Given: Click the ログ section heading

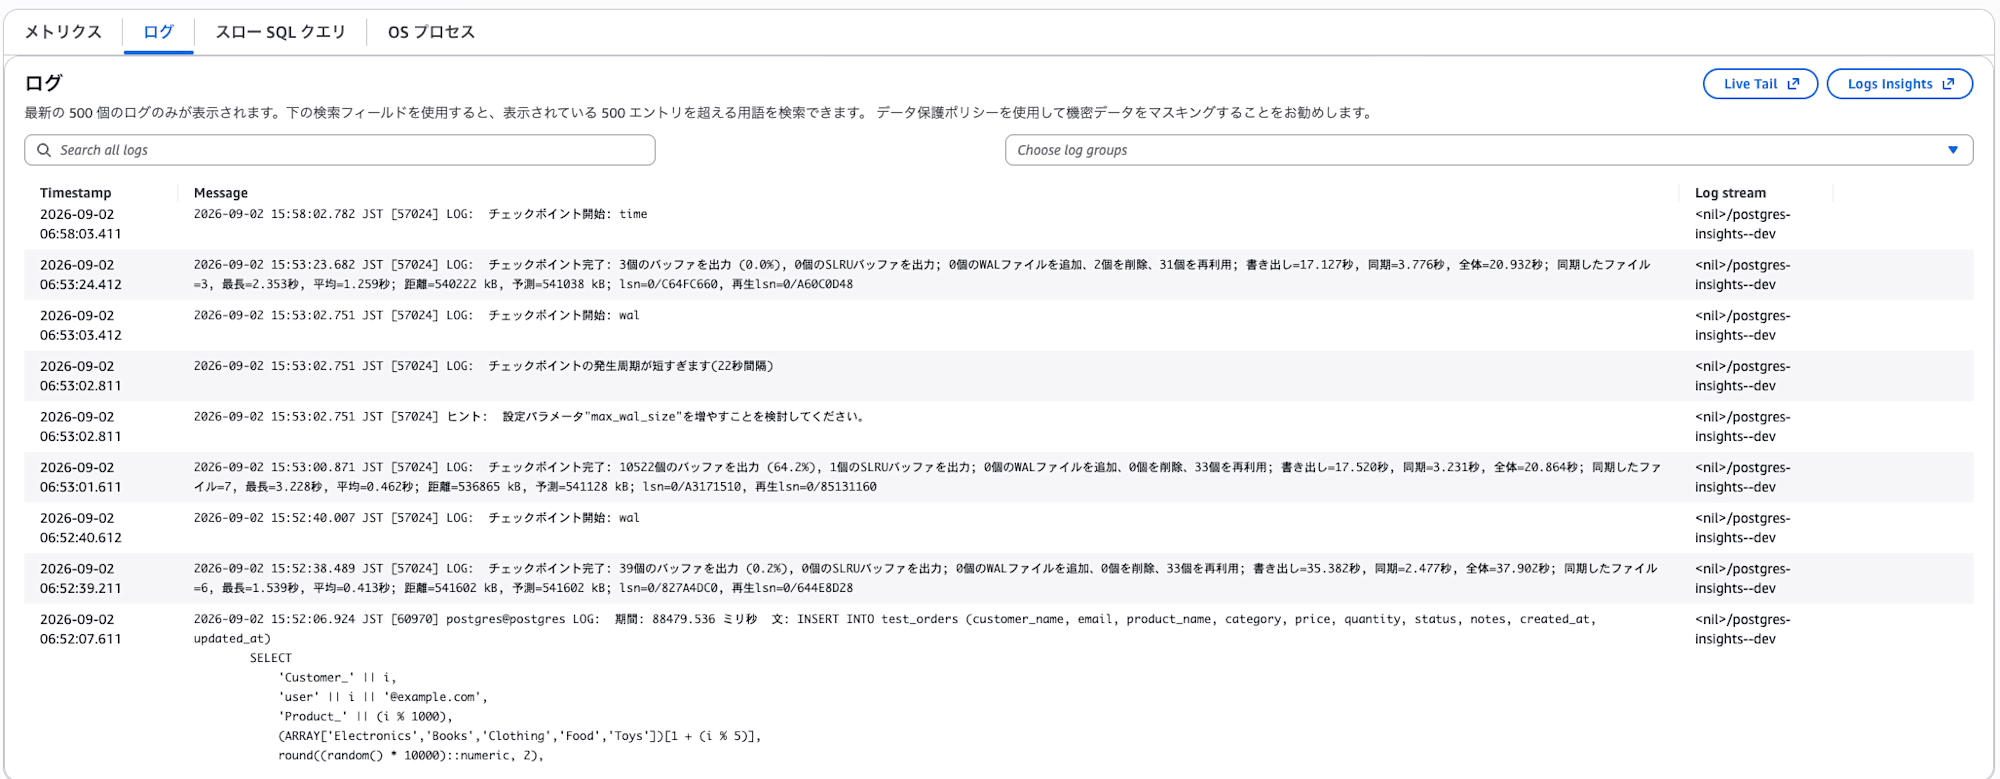Looking at the screenshot, I should point(43,83).
